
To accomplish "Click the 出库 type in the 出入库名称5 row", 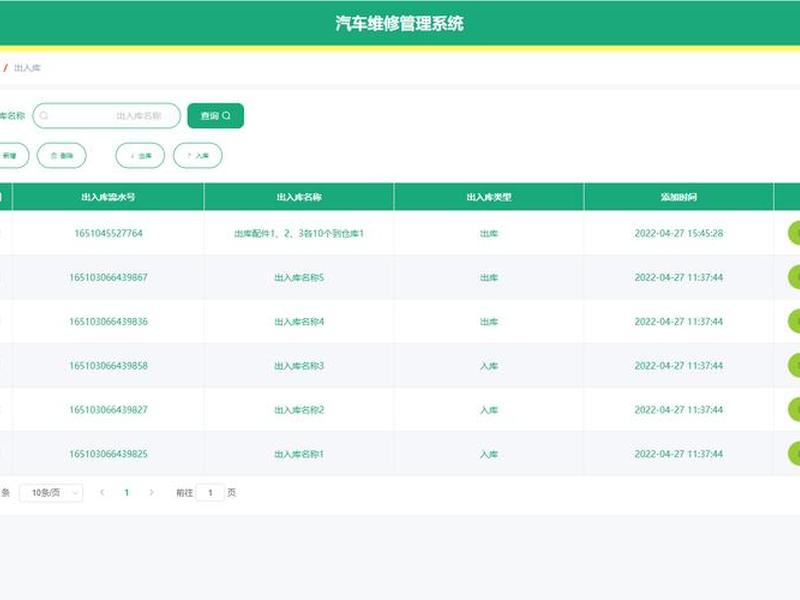I will pos(489,278).
